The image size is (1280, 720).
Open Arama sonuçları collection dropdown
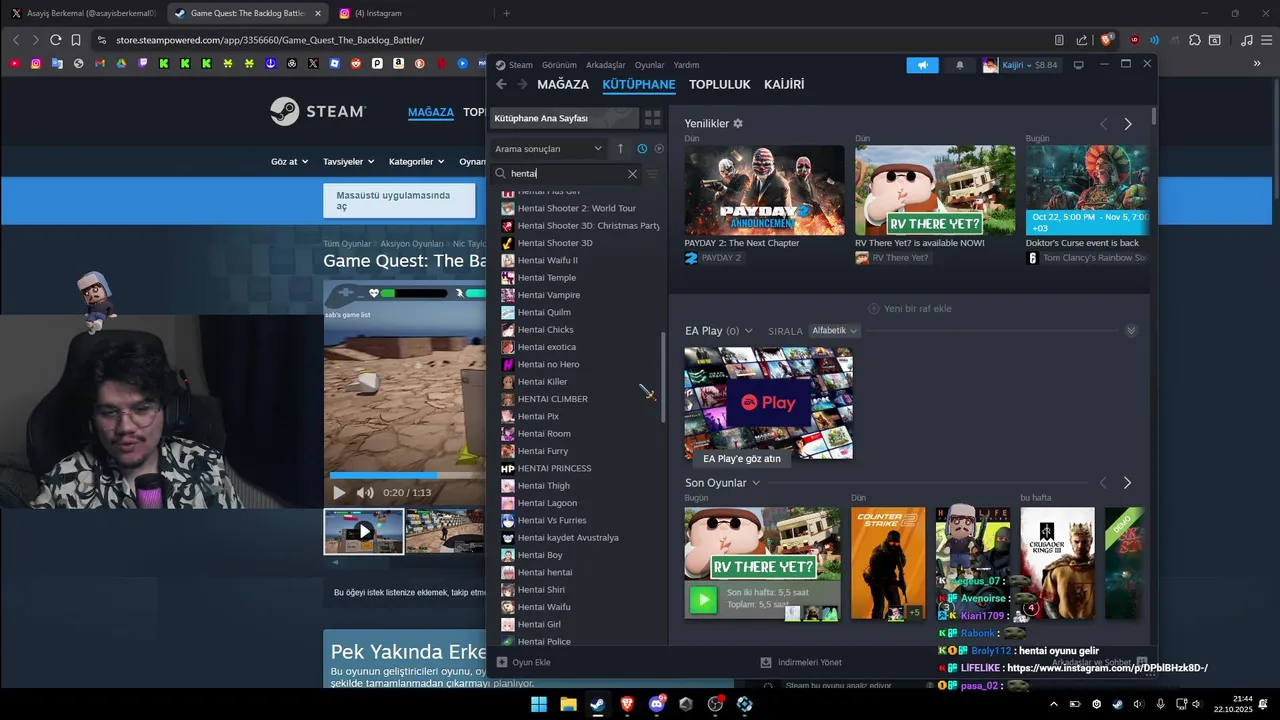point(549,148)
